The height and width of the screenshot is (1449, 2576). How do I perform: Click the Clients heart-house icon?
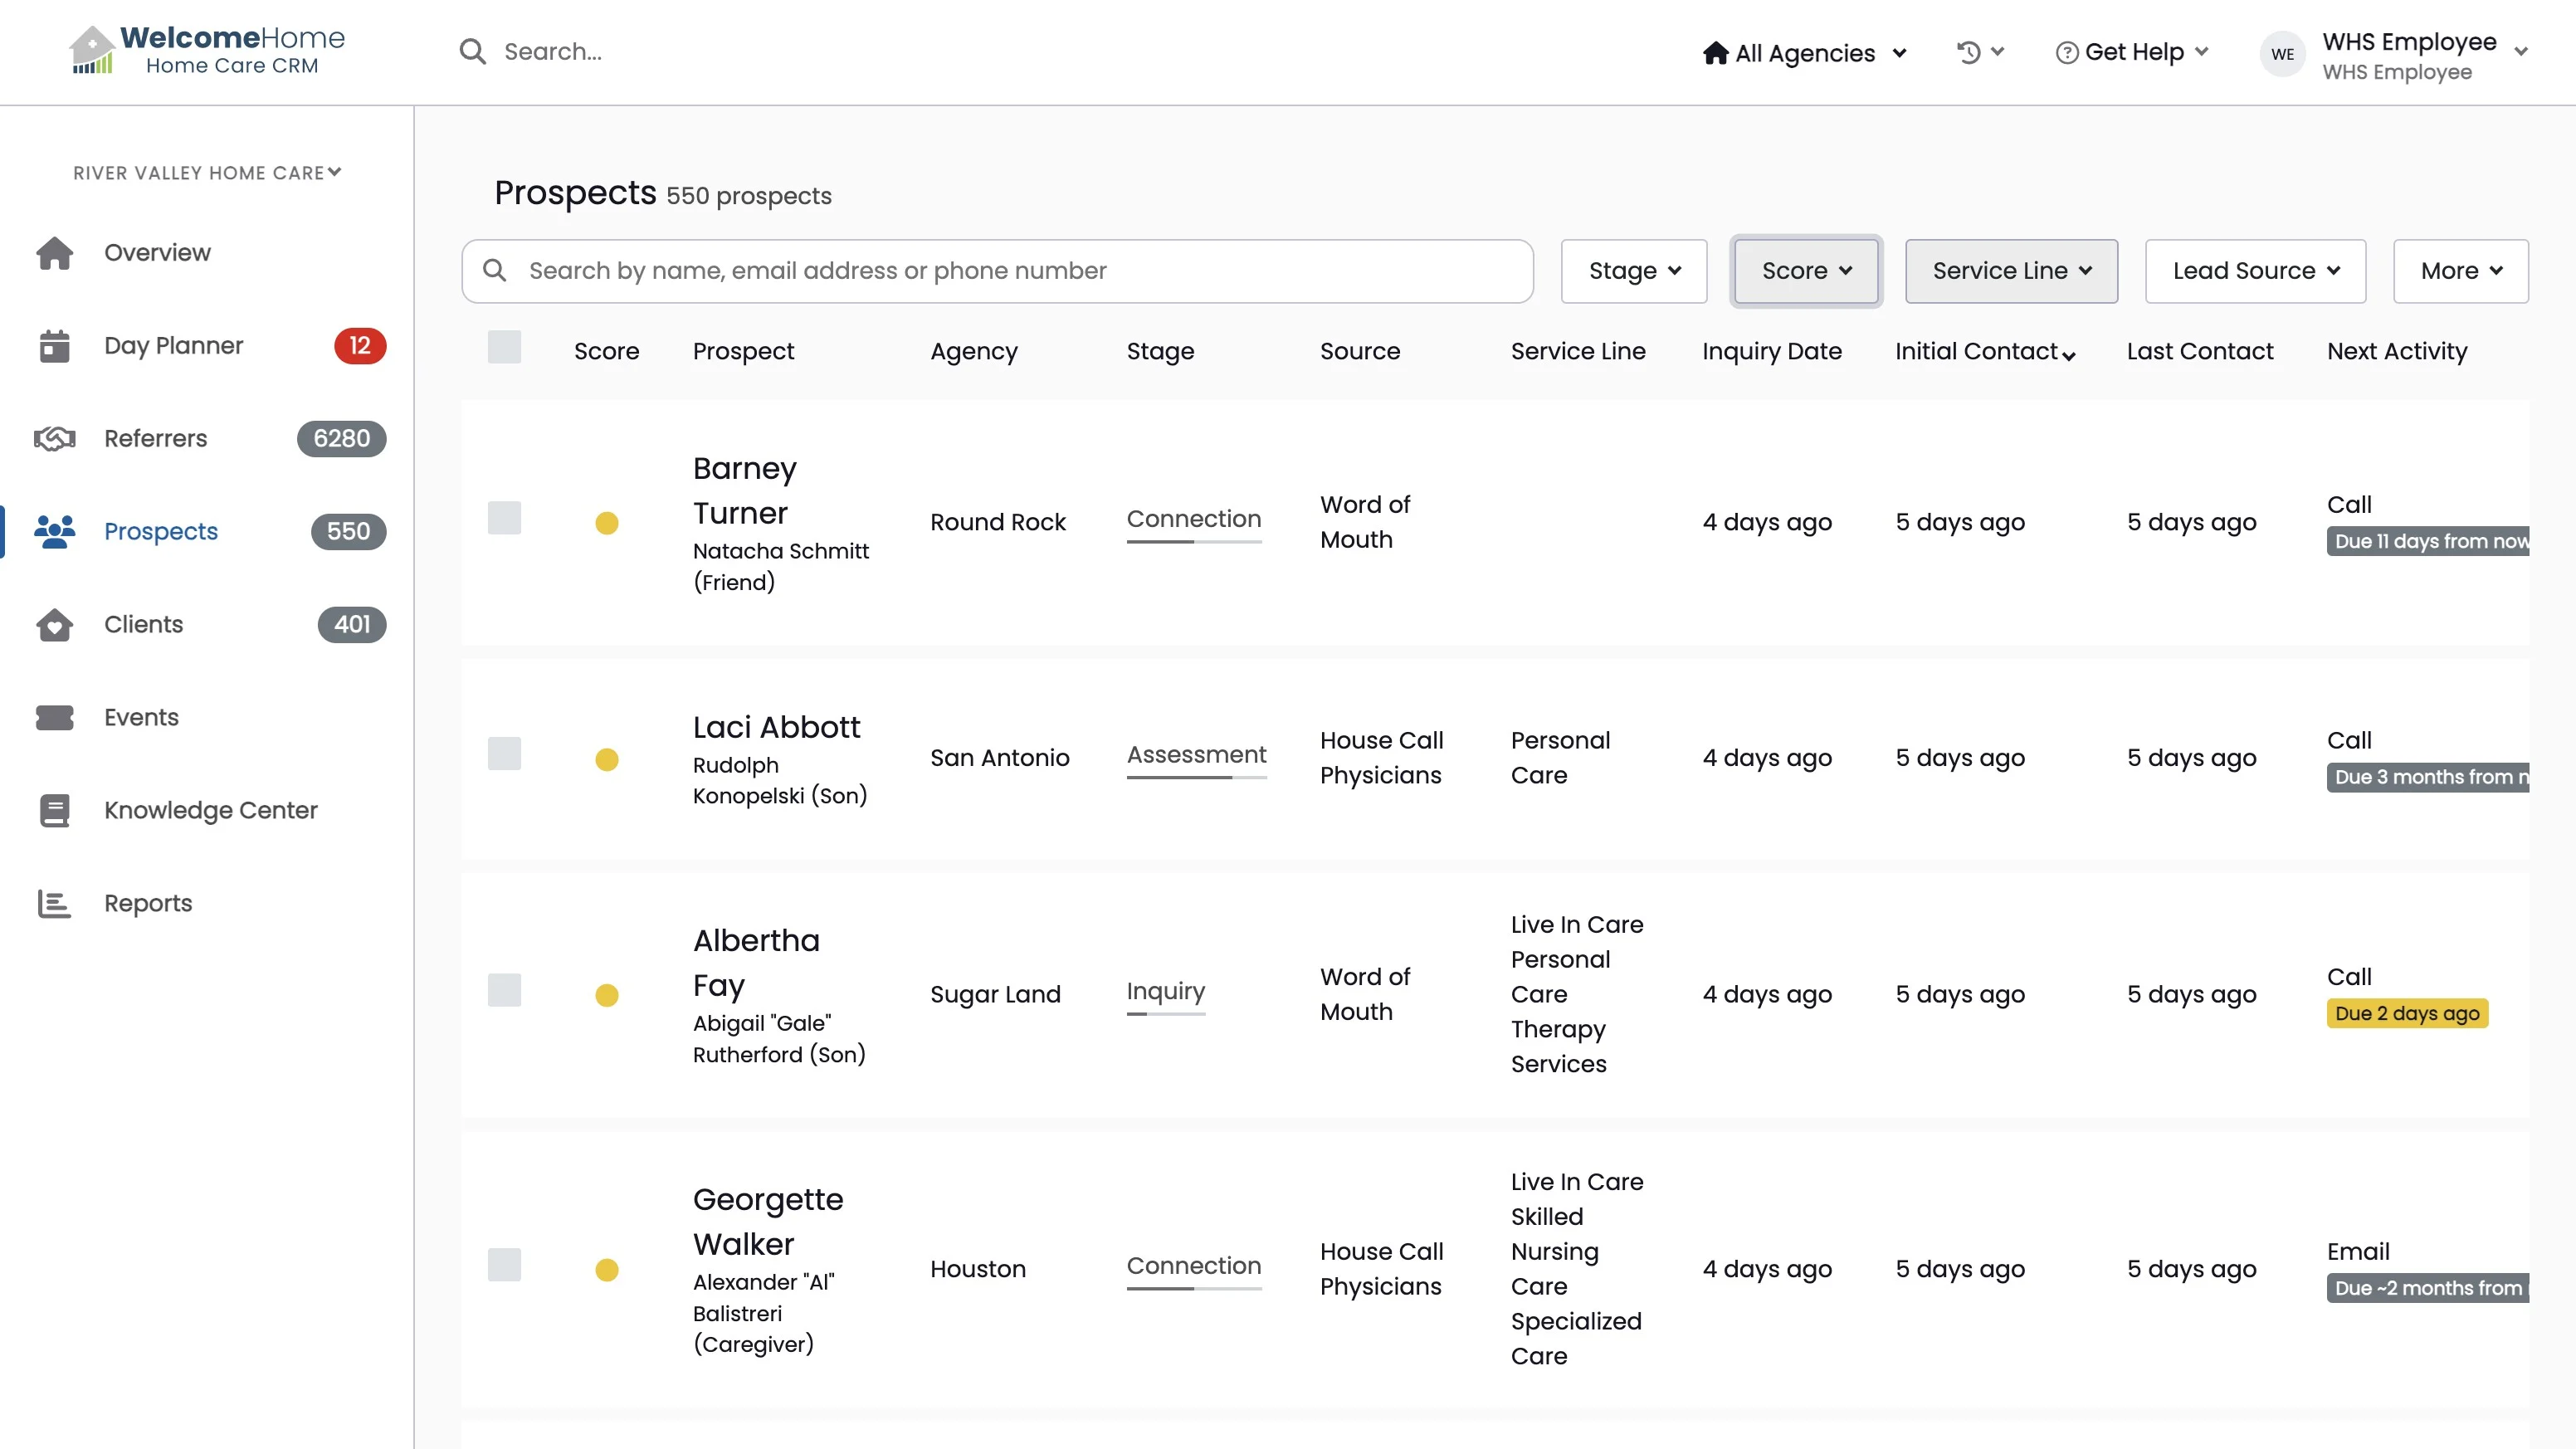point(54,625)
